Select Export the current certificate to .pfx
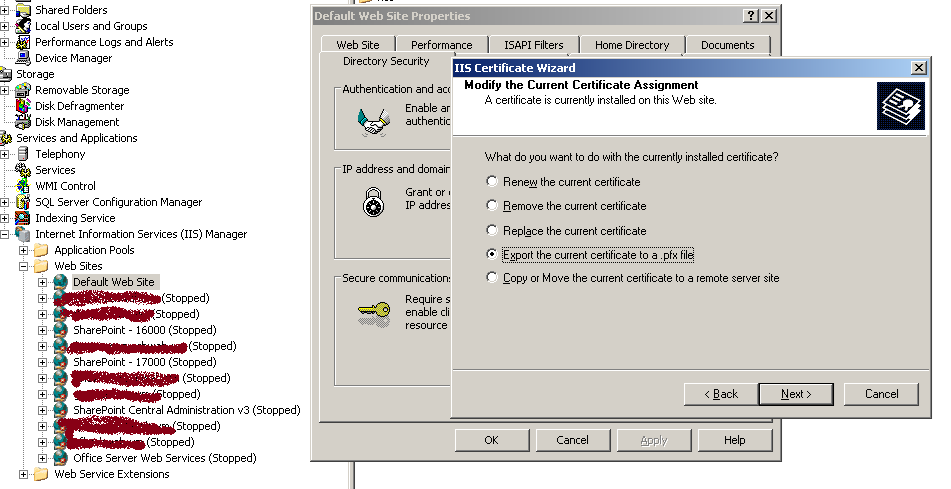The height and width of the screenshot is (489, 951). (x=492, y=254)
